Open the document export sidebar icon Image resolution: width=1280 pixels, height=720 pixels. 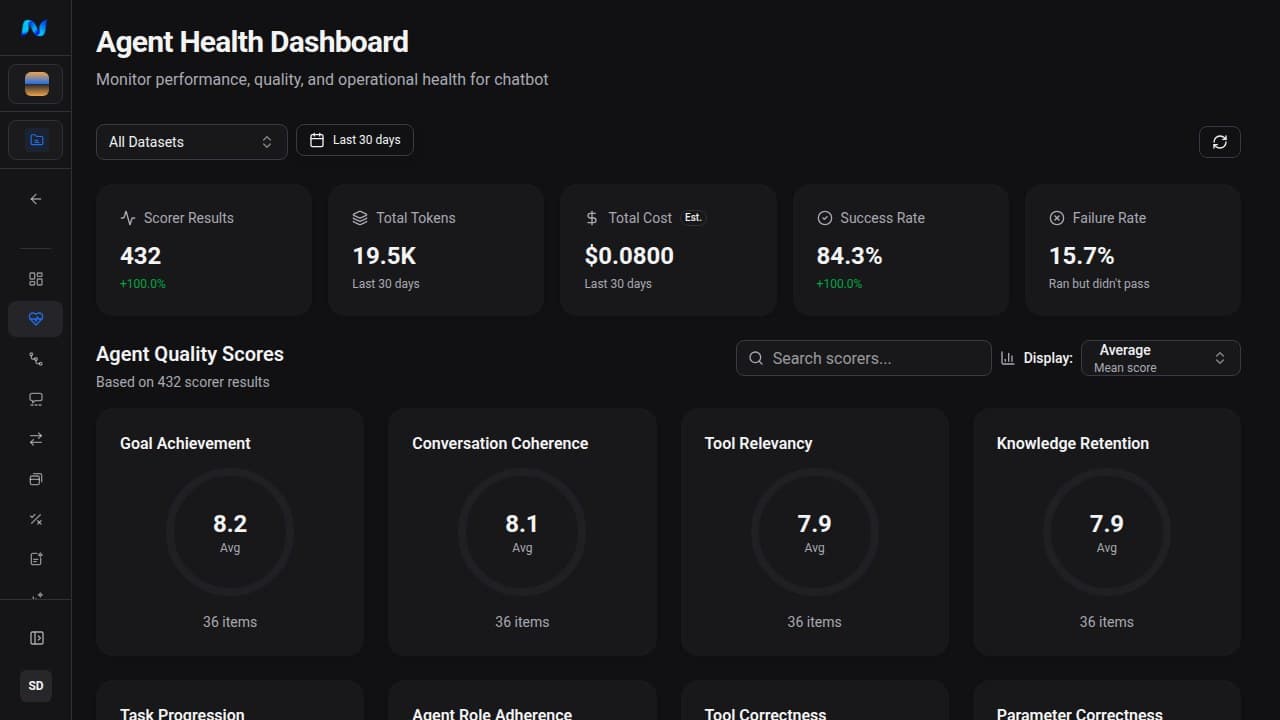pos(36,559)
